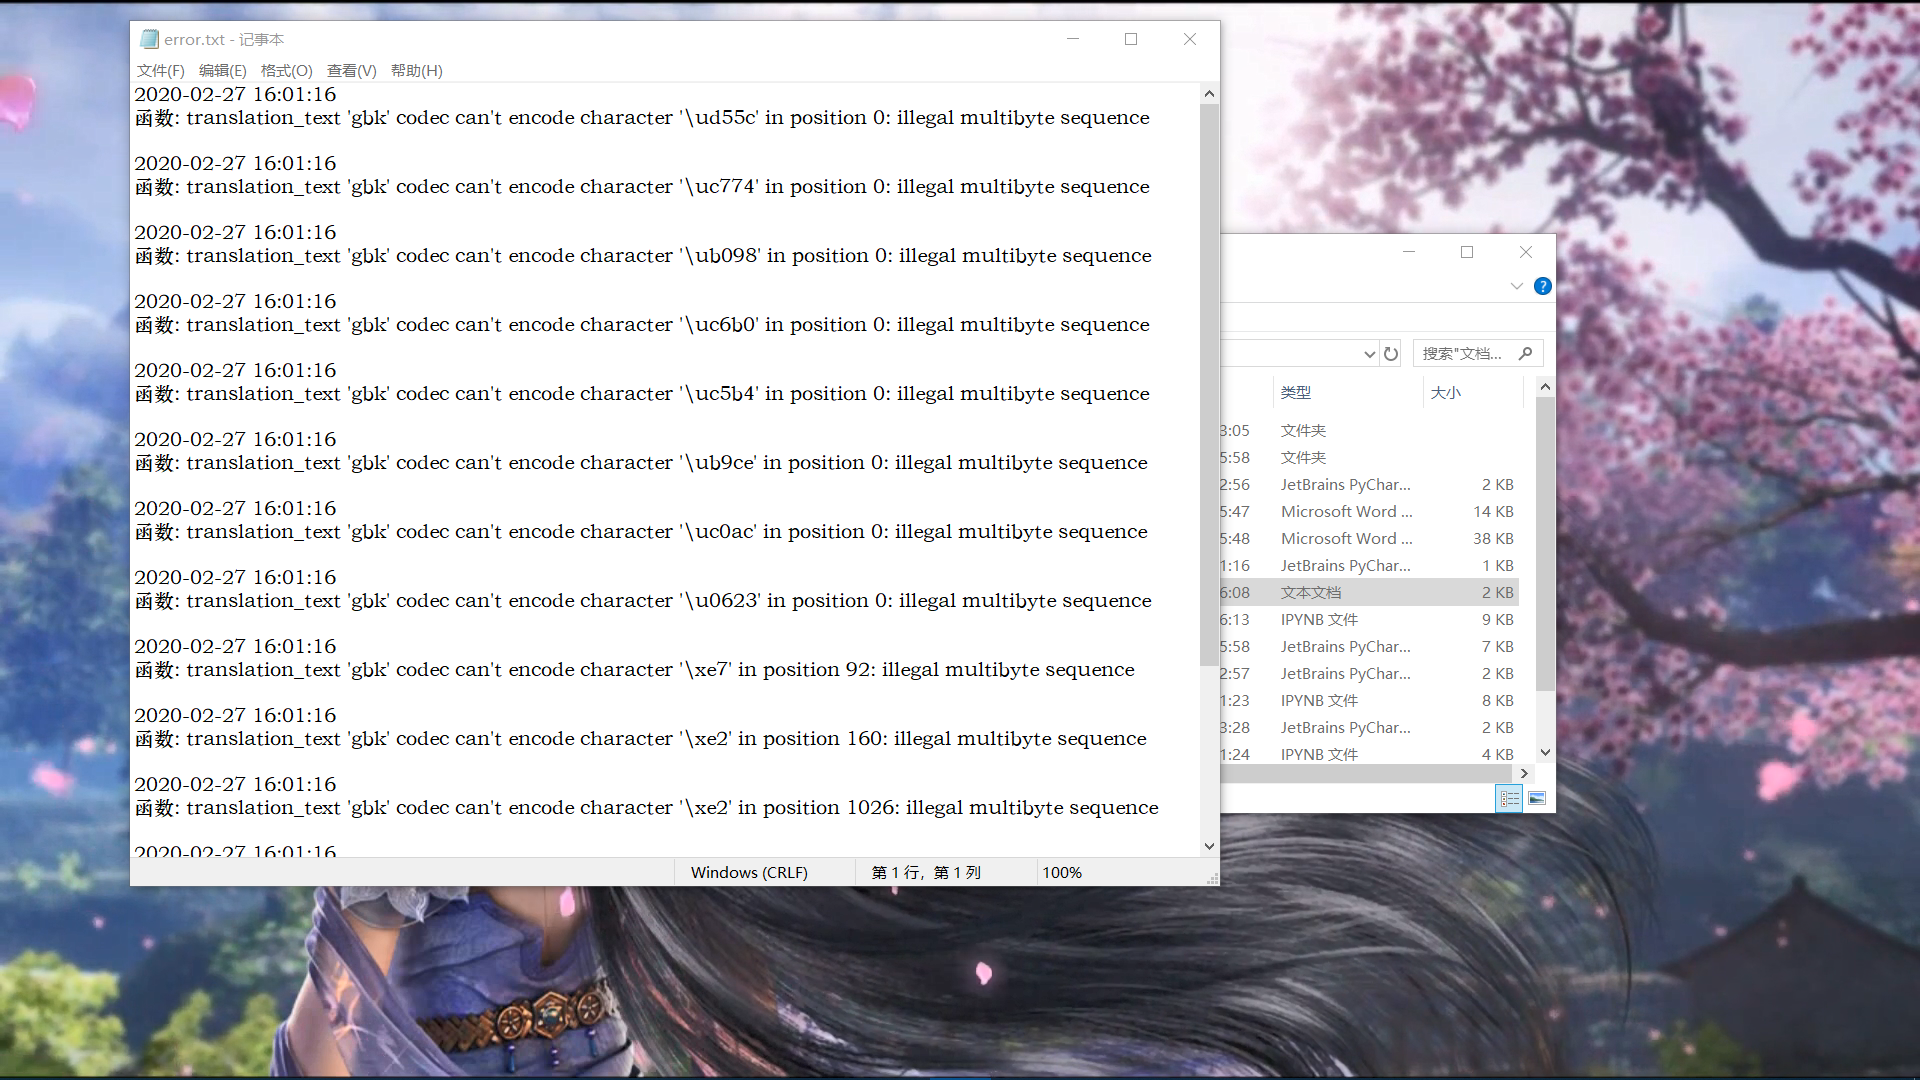Open the 文件(F) menu in Notepad
This screenshot has height=1080, width=1920.
[x=160, y=70]
